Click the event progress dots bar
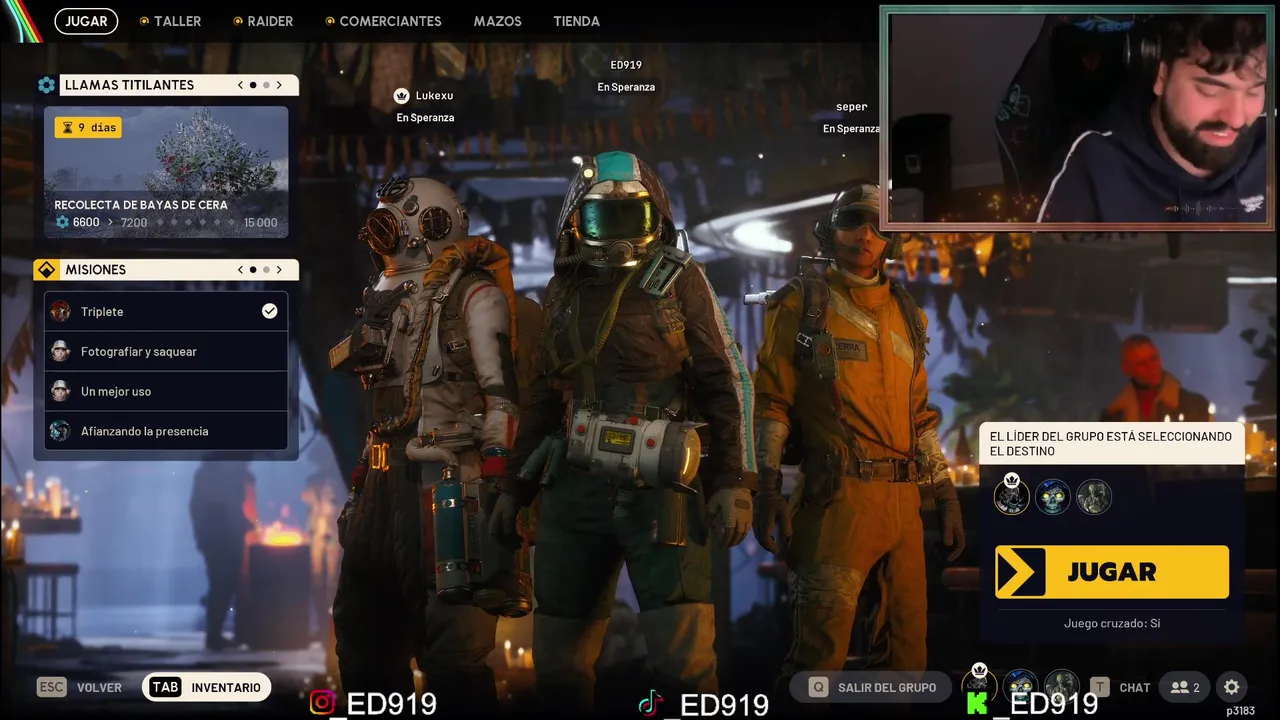The width and height of the screenshot is (1280, 720). [196, 223]
